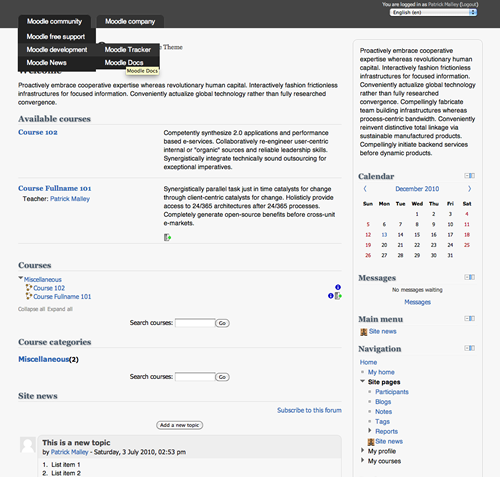The image size is (500, 477).
Task: Click the enrol icon under Course Fullname 101 description
Action: pos(167,237)
